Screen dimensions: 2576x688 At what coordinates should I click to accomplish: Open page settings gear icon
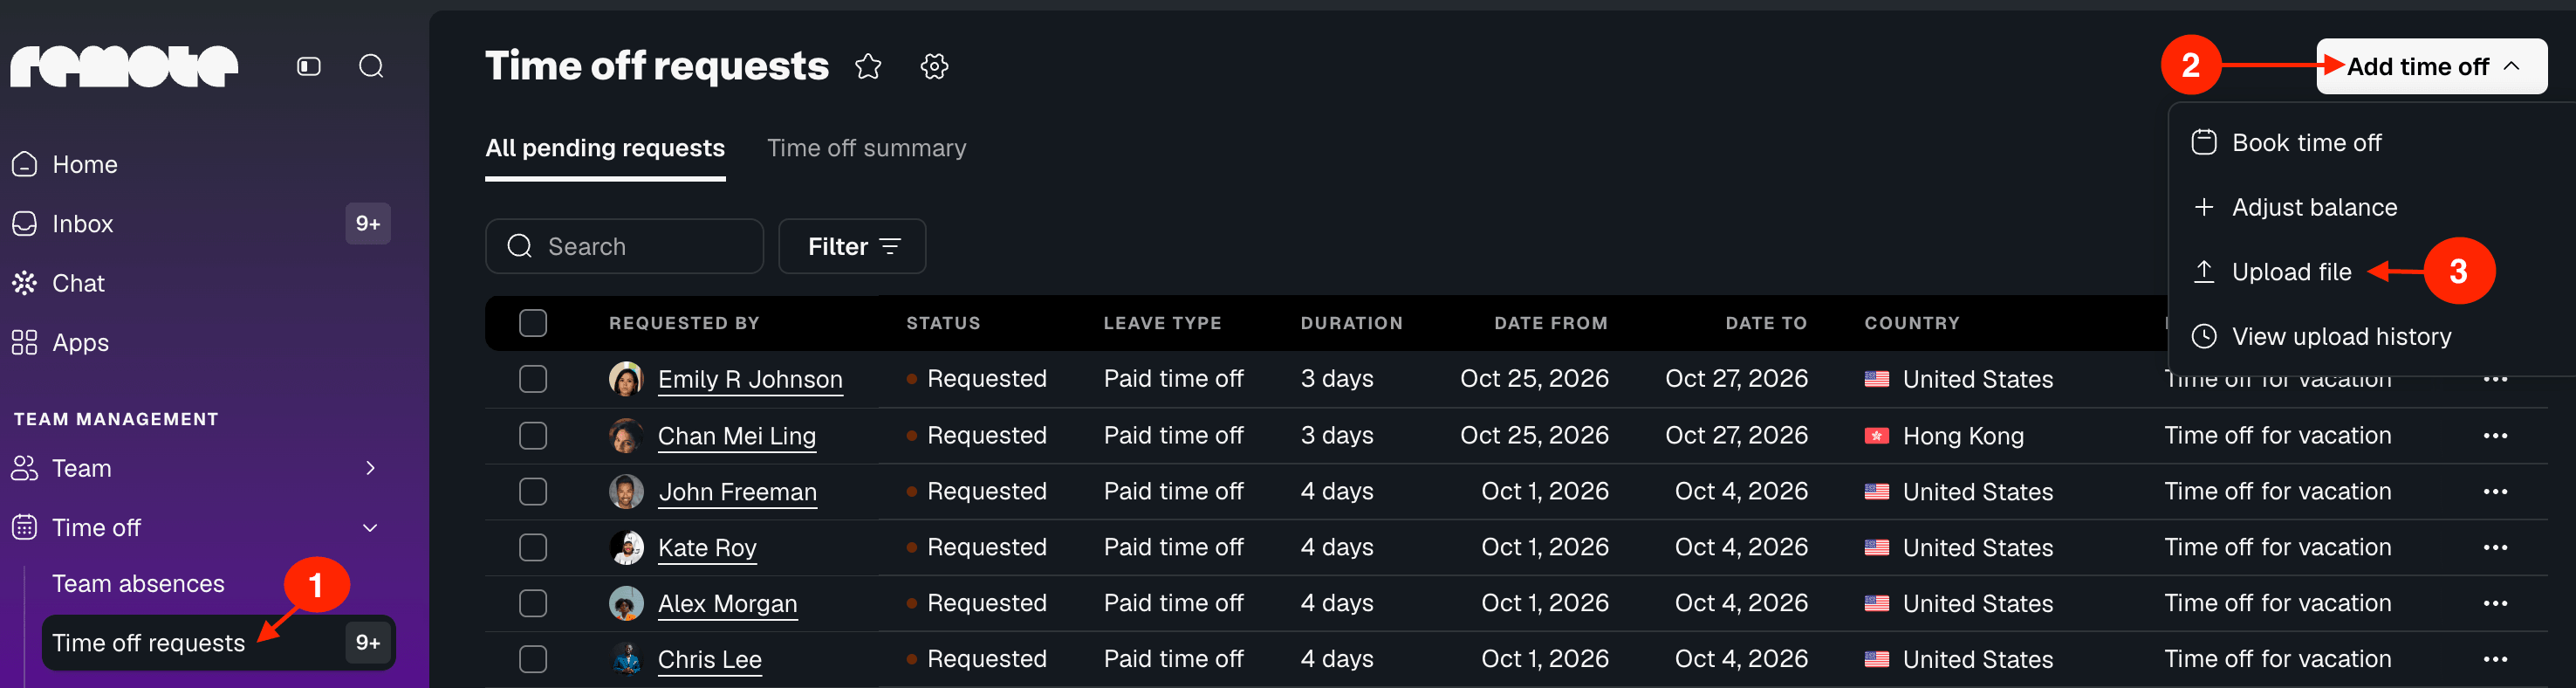(x=934, y=67)
